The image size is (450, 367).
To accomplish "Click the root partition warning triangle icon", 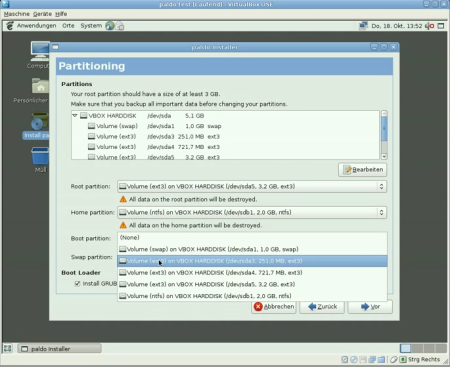I will [x=123, y=199].
